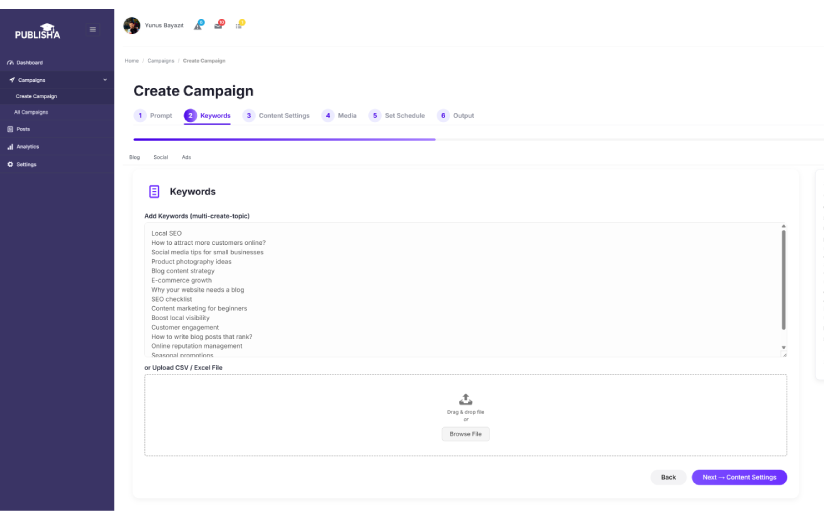Click inside the keywords text area
The height and width of the screenshot is (520, 824).
(x=460, y=290)
